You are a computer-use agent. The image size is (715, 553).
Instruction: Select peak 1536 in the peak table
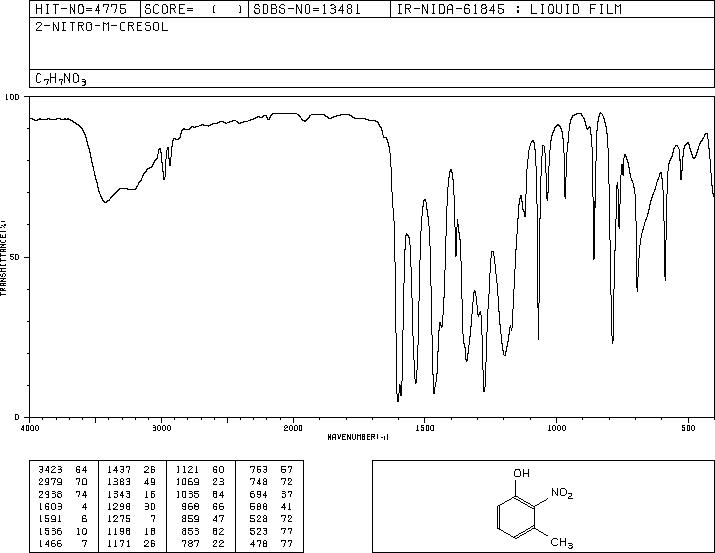[x=50, y=532]
